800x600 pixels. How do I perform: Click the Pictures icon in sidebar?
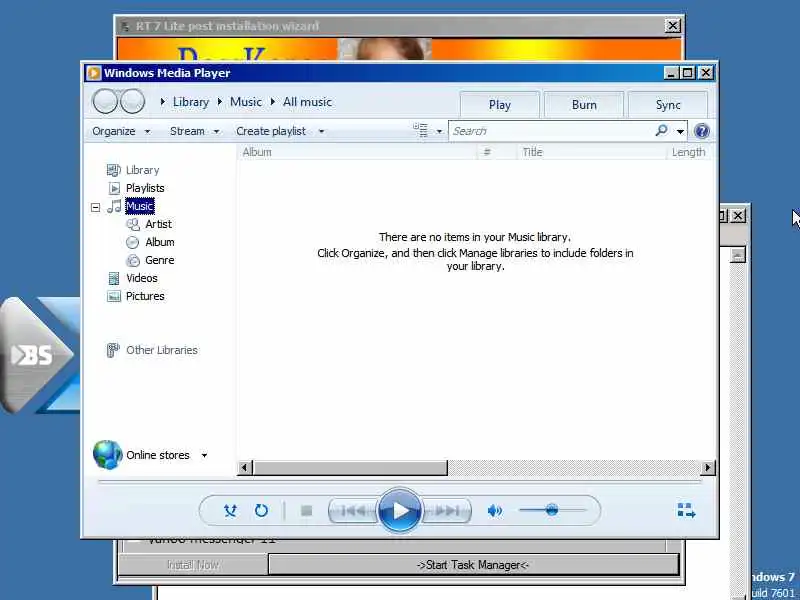(x=114, y=296)
